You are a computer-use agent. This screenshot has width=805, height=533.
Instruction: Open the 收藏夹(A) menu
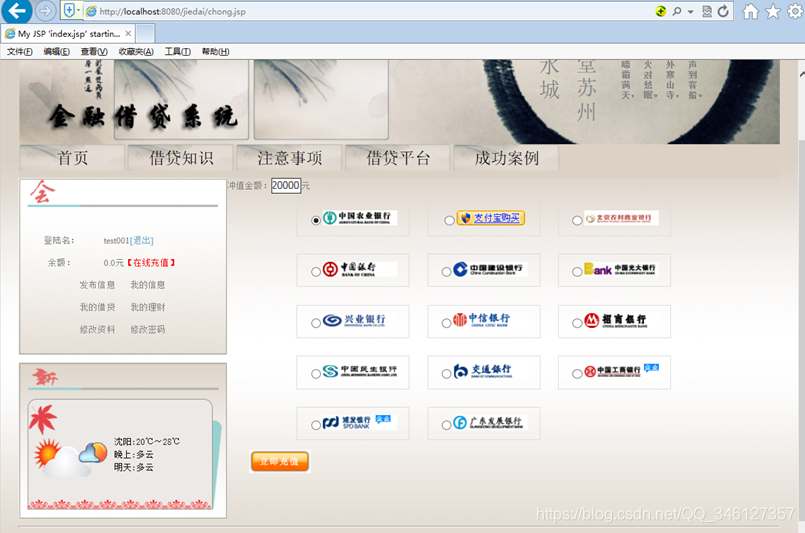point(136,51)
